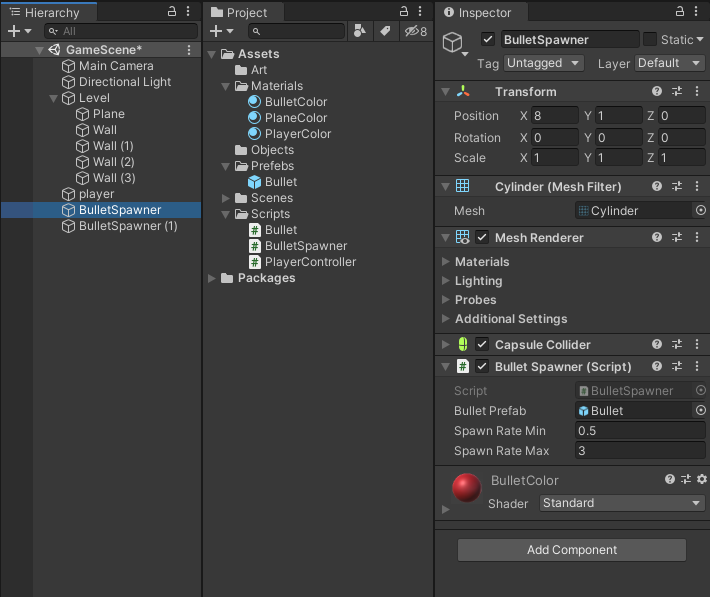Open the Tag dropdown showing Untagged

click(543, 63)
